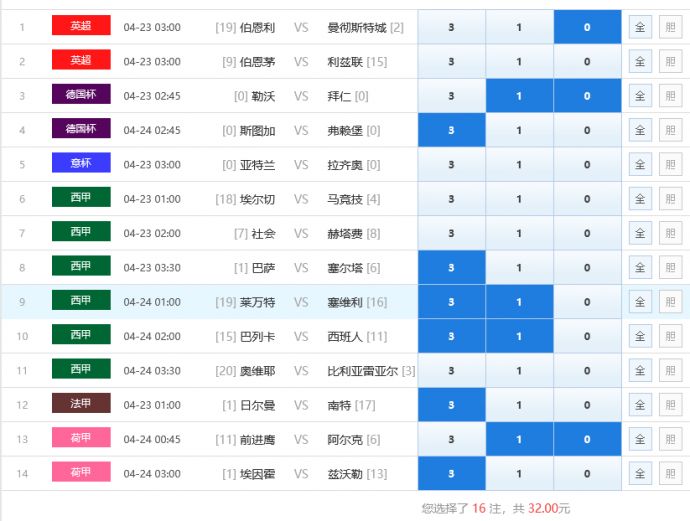Viewport: 690px width, 521px height.
Task: Click the 法甲 league label
Action: (81, 404)
